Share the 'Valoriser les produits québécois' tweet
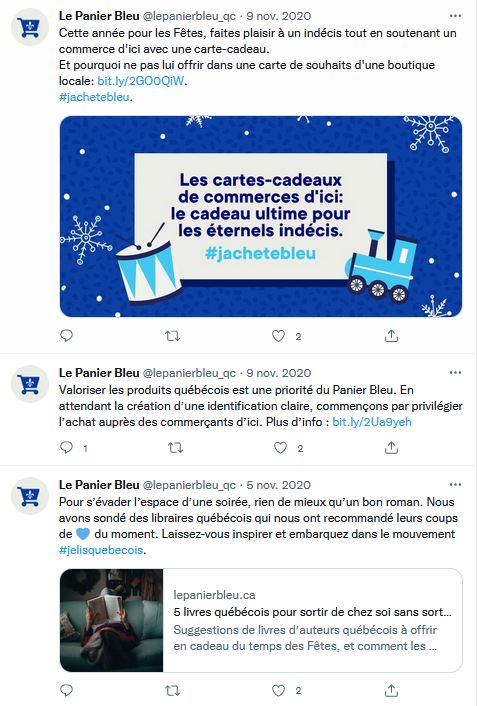The width and height of the screenshot is (479, 706). coord(391,448)
